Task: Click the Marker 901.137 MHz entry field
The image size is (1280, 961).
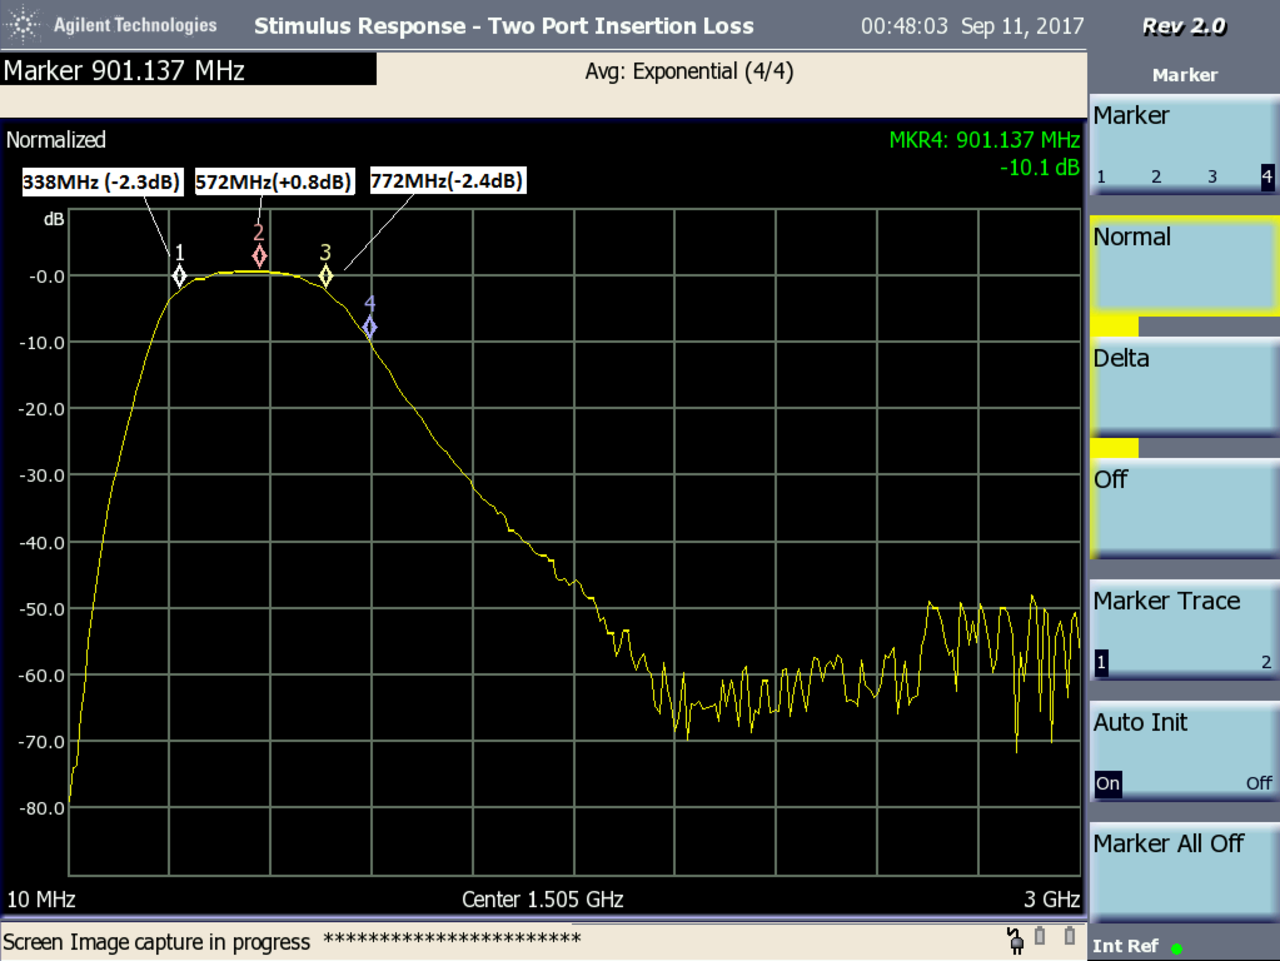Action: (x=188, y=70)
